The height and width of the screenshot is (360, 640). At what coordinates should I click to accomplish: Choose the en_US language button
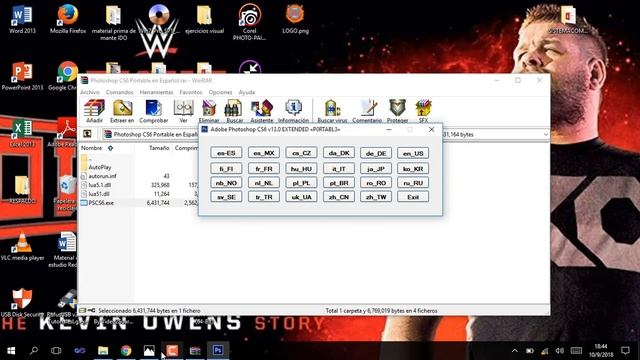tap(413, 153)
